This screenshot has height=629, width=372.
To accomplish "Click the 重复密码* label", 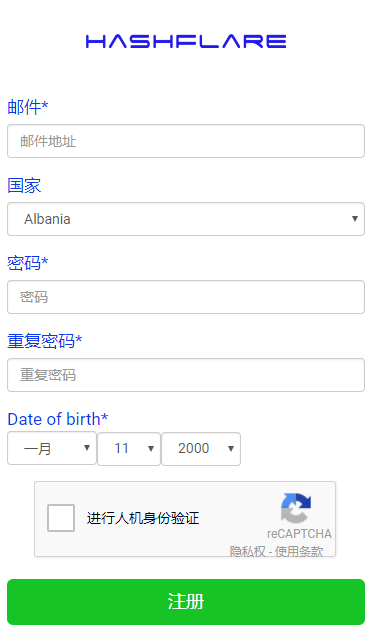I will point(45,341).
